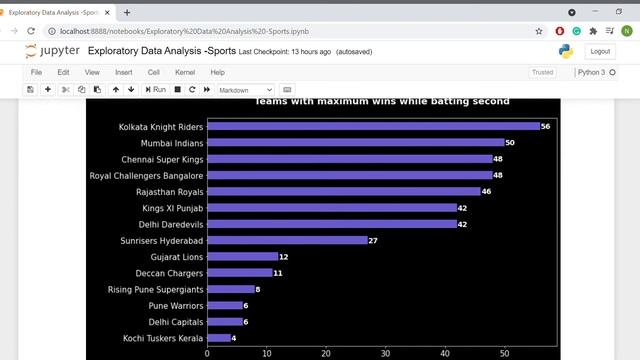Open the Edit menu

click(63, 72)
